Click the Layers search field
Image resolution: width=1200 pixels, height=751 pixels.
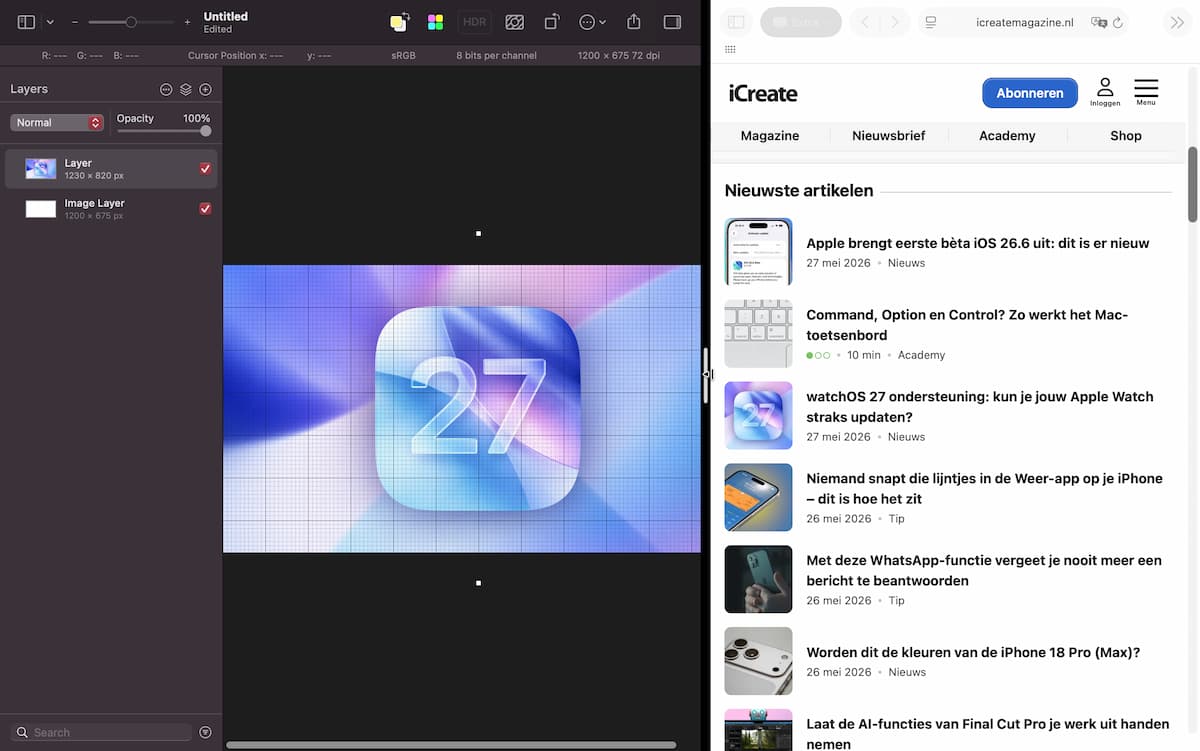tap(103, 732)
